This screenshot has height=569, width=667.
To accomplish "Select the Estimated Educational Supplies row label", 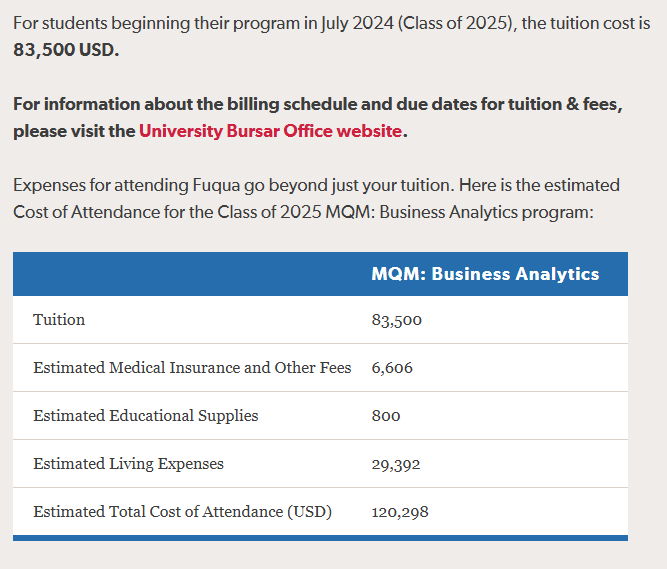I will coord(145,416).
